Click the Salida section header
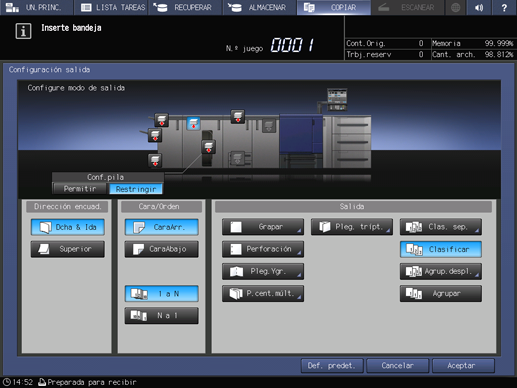 353,207
